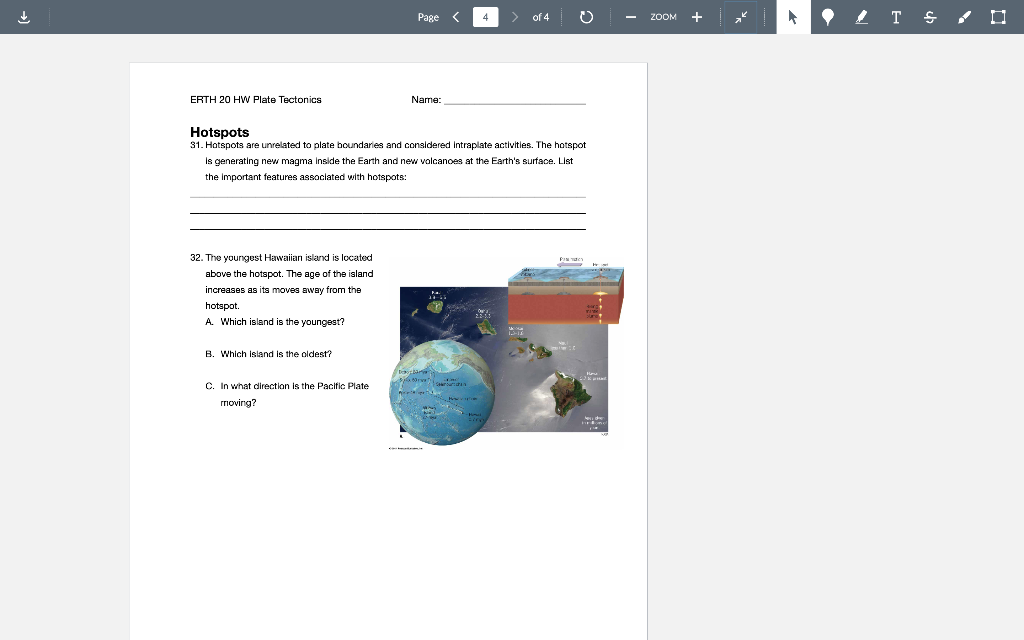Viewport: 1024px width, 640px height.
Task: Click the previous page chevron
Action: [455, 16]
